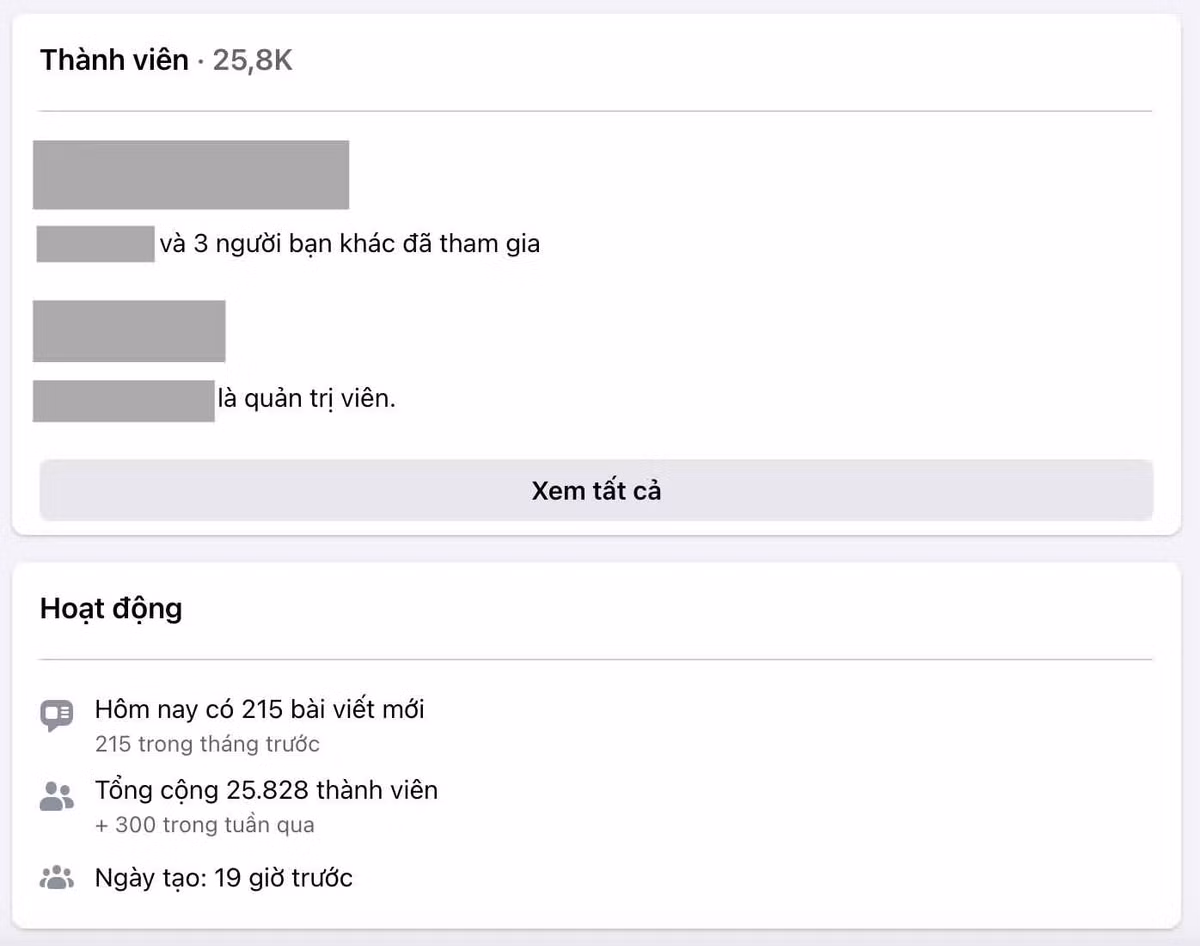This screenshot has height=946, width=1200.
Task: Click the group creation icon beside Ngày tạo
Action: [x=58, y=877]
